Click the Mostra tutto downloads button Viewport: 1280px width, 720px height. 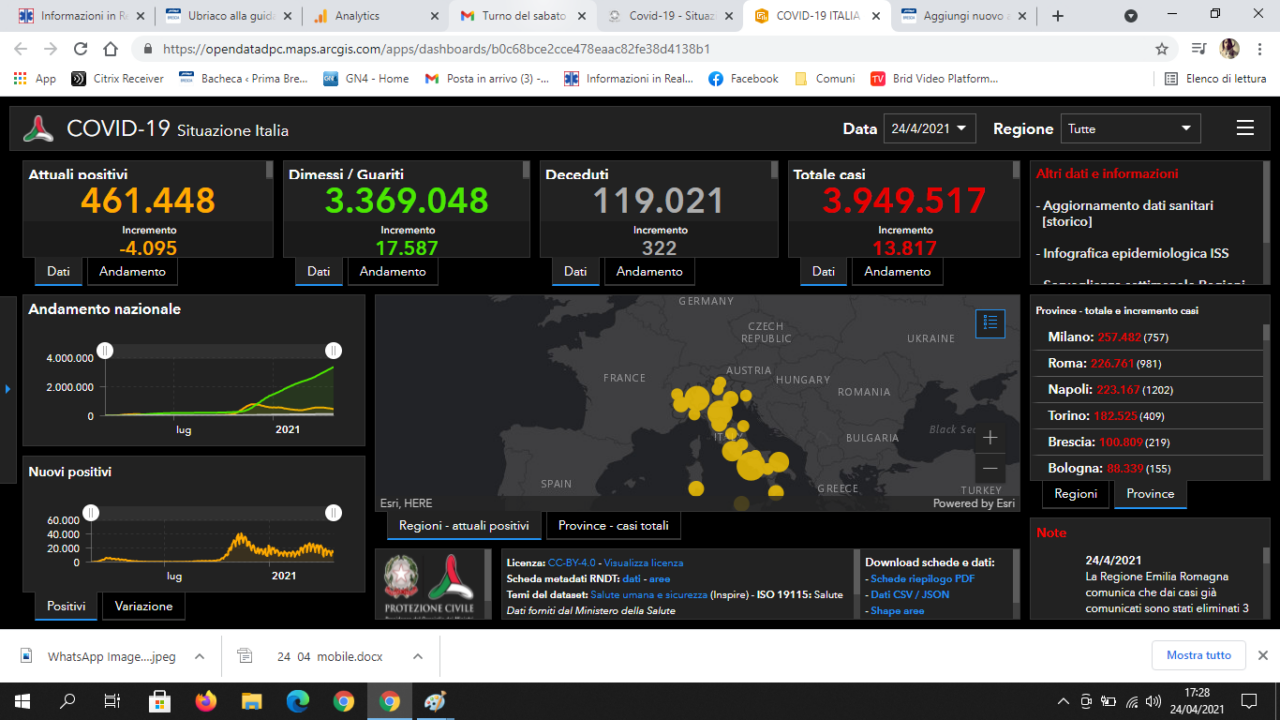pos(1198,656)
